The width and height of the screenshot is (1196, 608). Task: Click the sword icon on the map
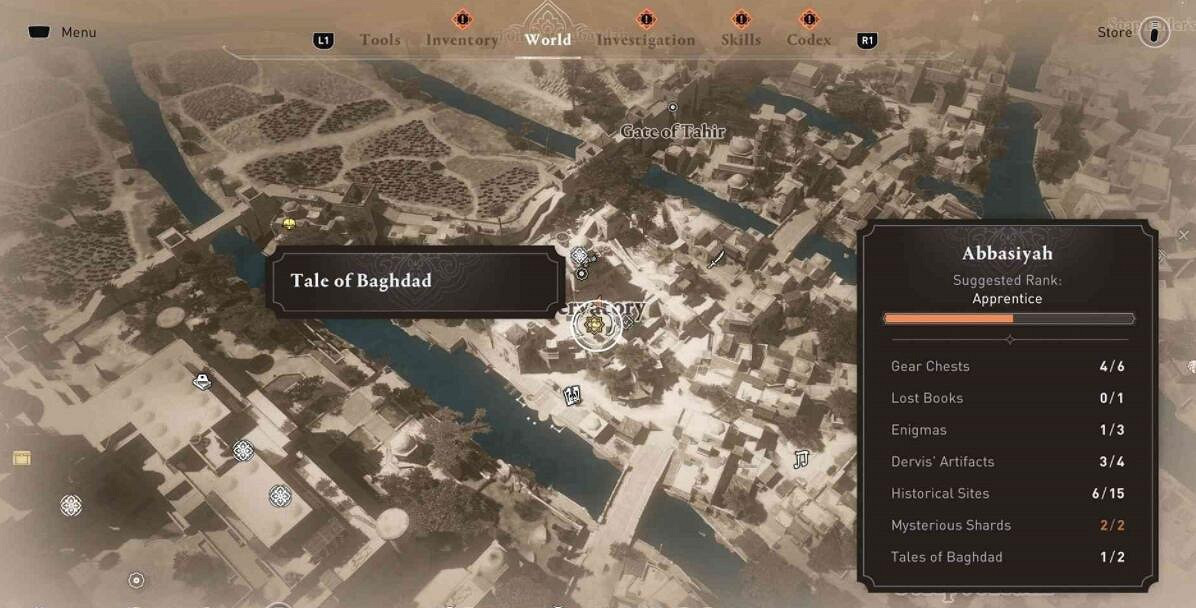[x=715, y=259]
